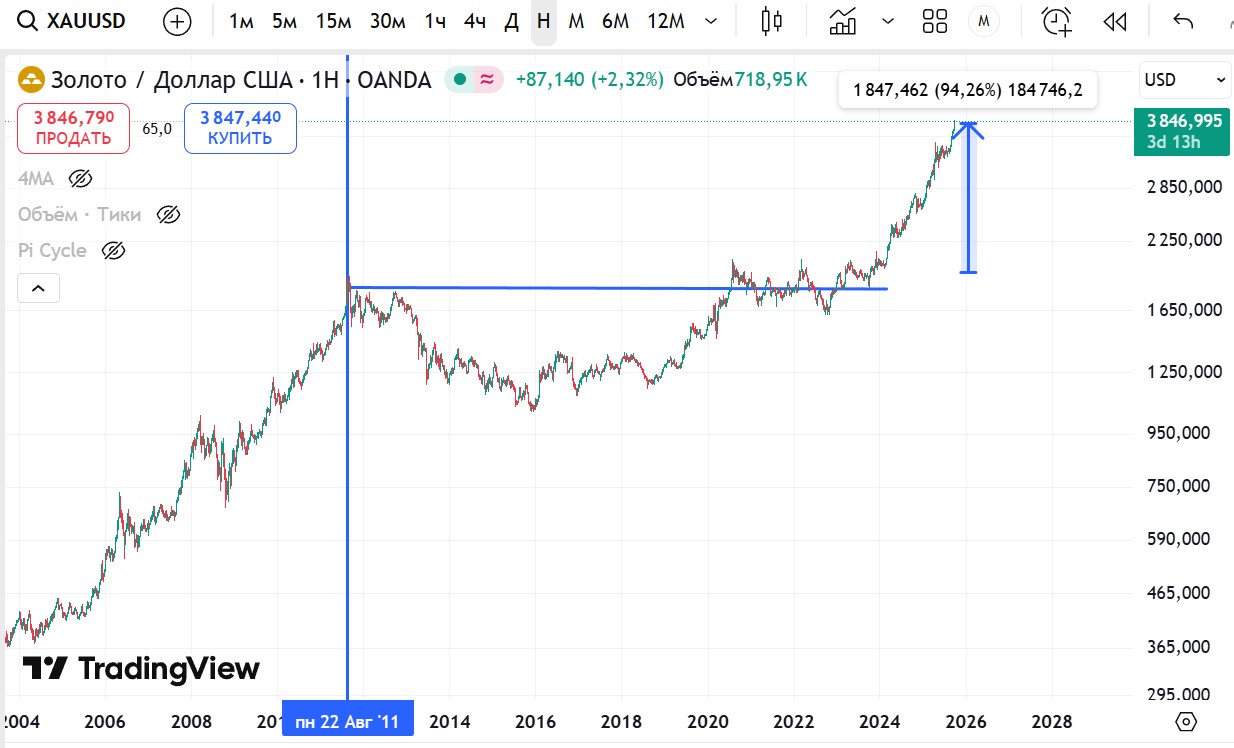Click the XAUUSD symbol search magnifier
This screenshot has height=748, width=1234.
click(x=29, y=21)
